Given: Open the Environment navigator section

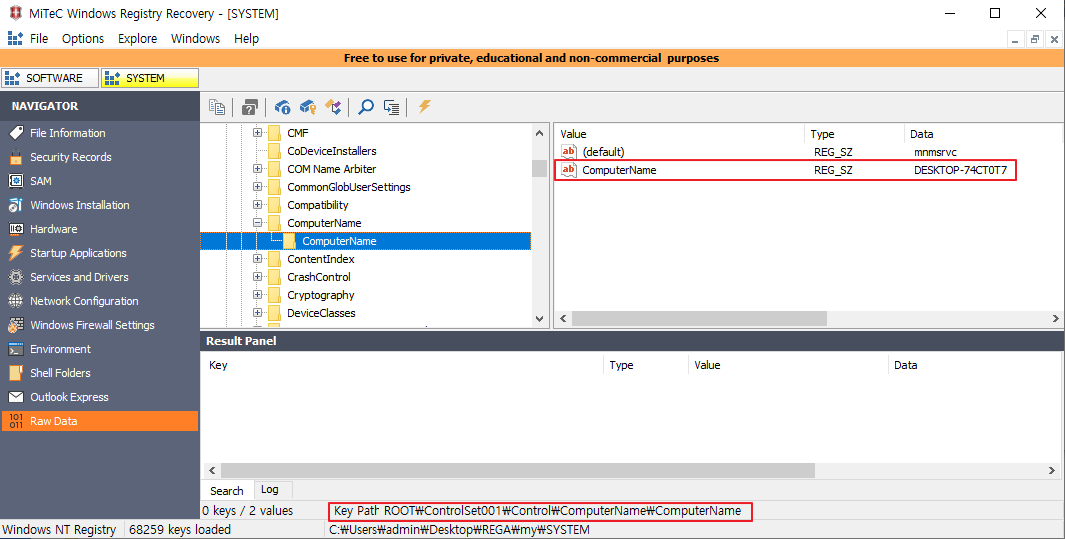Looking at the screenshot, I should [x=99, y=349].
